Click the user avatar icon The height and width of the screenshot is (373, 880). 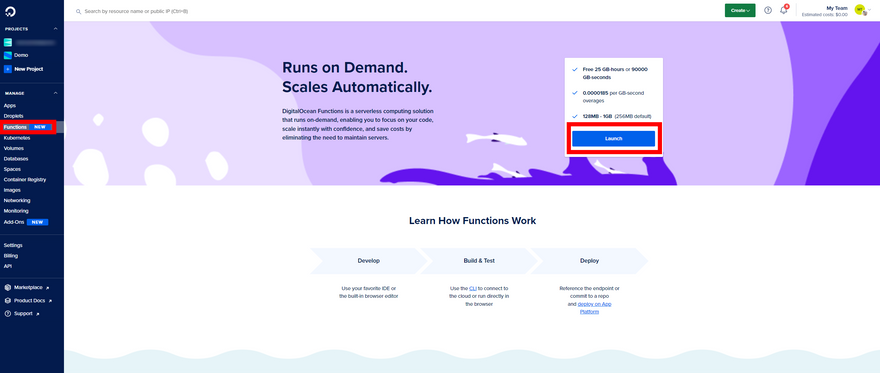coord(859,10)
